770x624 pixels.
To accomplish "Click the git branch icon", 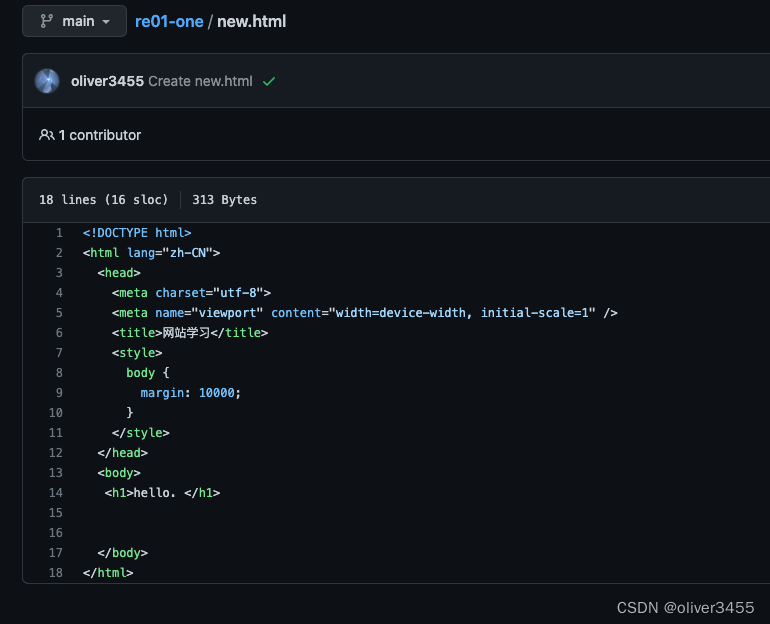I will (46, 21).
